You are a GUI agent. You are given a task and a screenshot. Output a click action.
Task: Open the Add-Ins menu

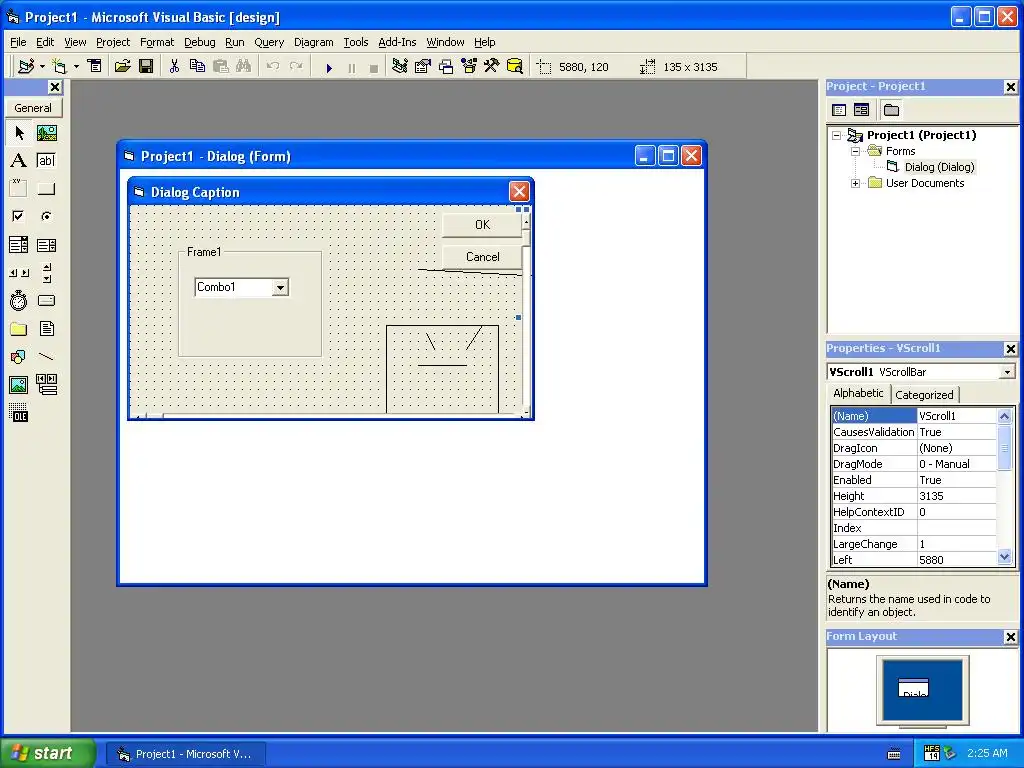pos(397,42)
